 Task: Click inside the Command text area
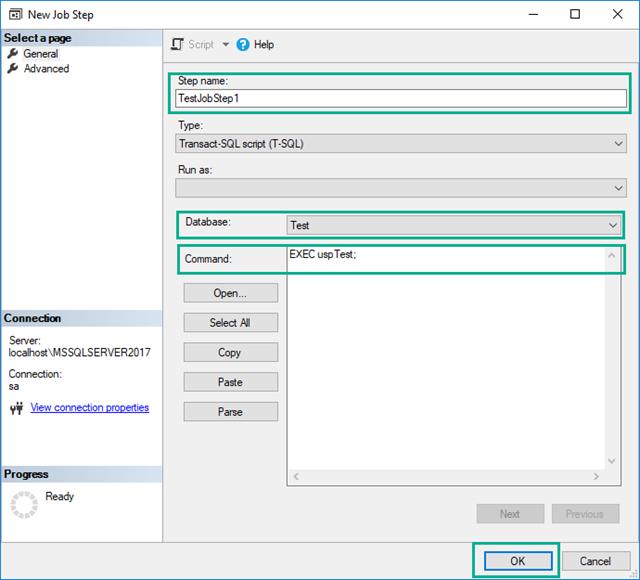pyautogui.click(x=445, y=360)
